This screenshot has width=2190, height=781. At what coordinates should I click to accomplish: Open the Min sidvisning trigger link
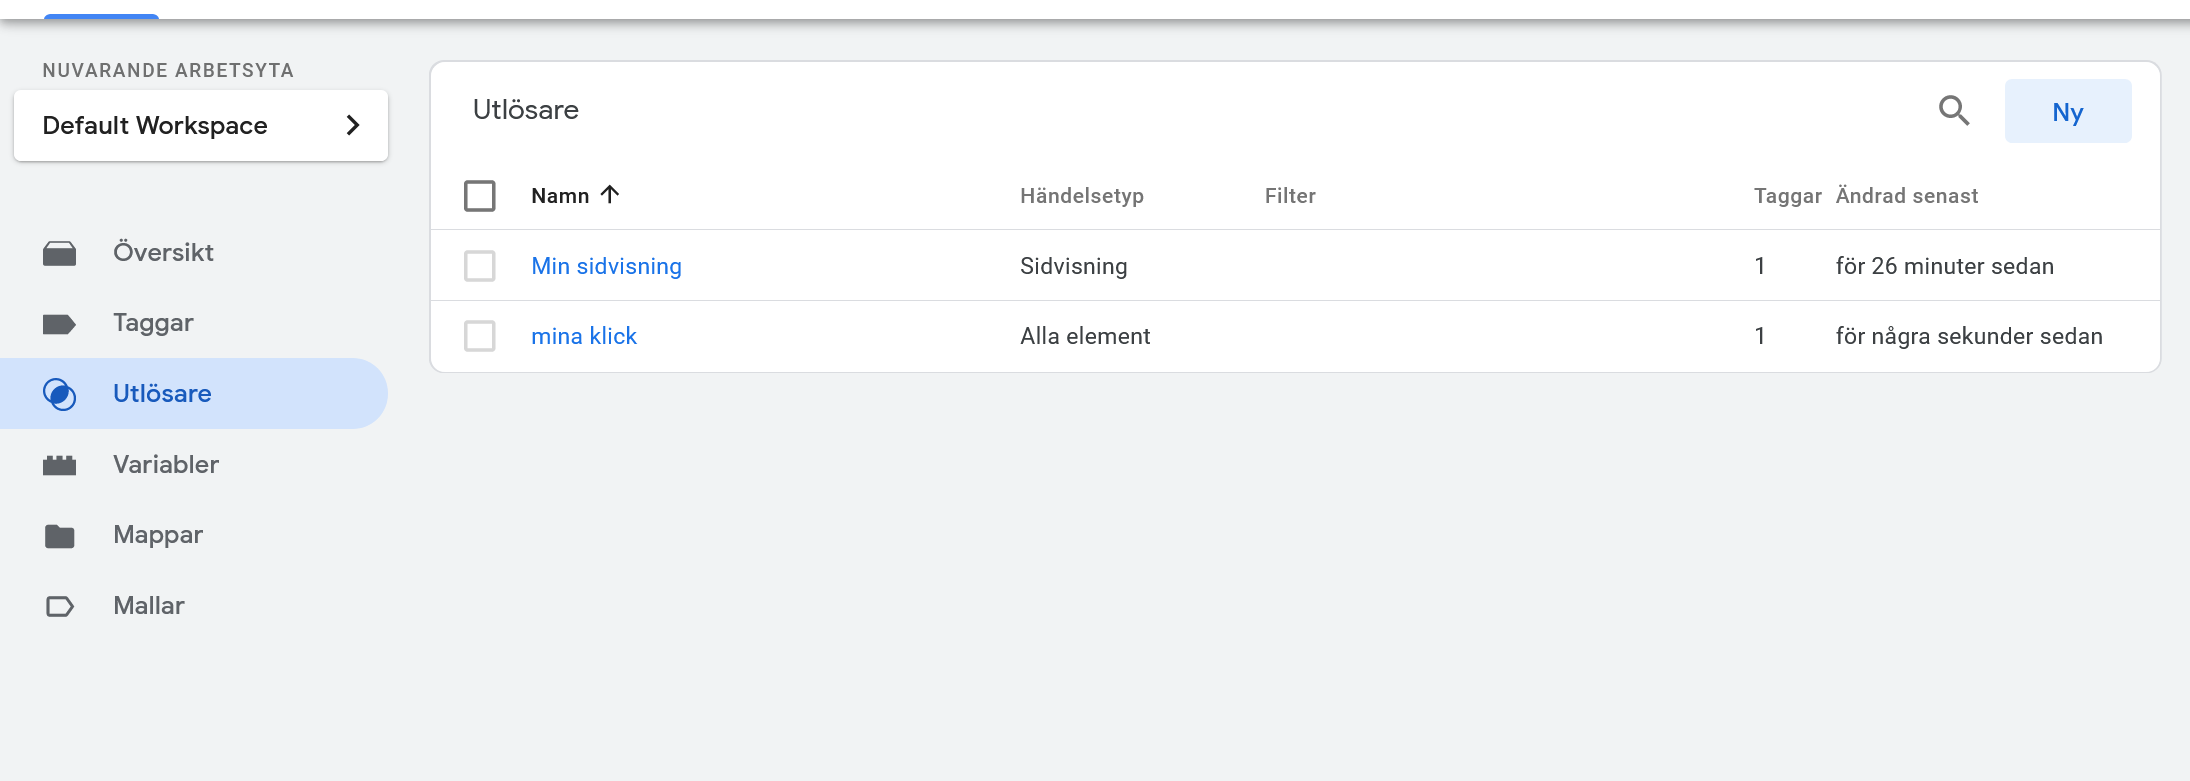tap(606, 266)
